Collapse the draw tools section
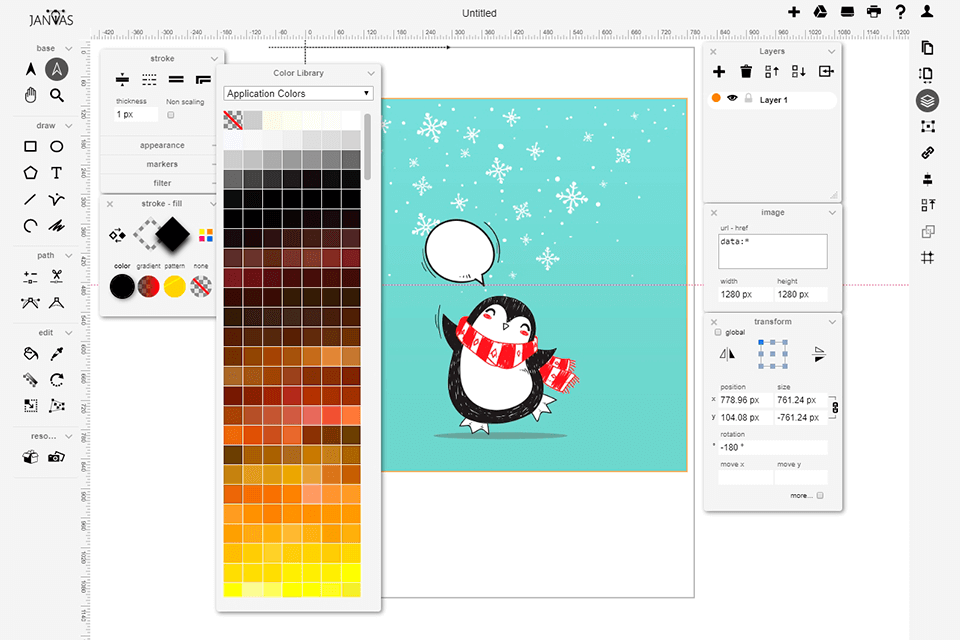 pyautogui.click(x=69, y=126)
